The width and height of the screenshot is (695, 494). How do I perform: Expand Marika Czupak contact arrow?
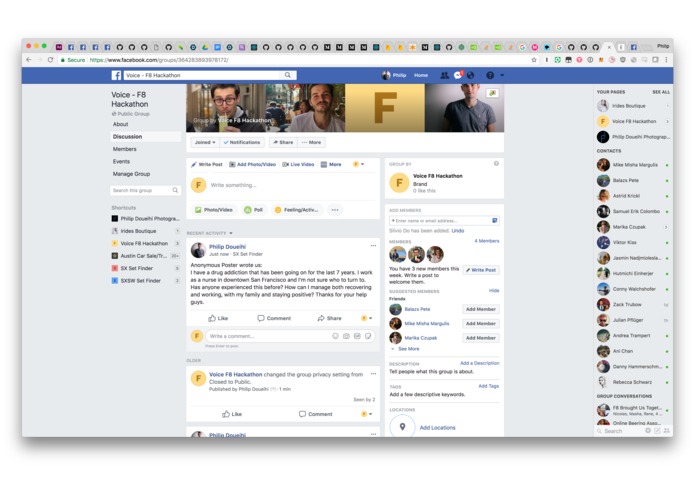(666, 227)
